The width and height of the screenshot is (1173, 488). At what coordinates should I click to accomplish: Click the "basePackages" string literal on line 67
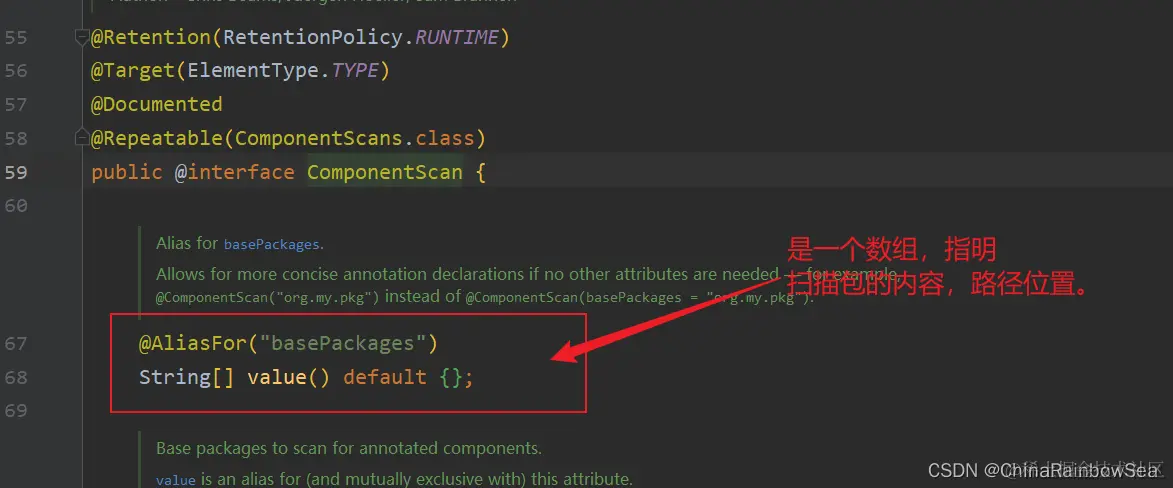pyautogui.click(x=343, y=344)
